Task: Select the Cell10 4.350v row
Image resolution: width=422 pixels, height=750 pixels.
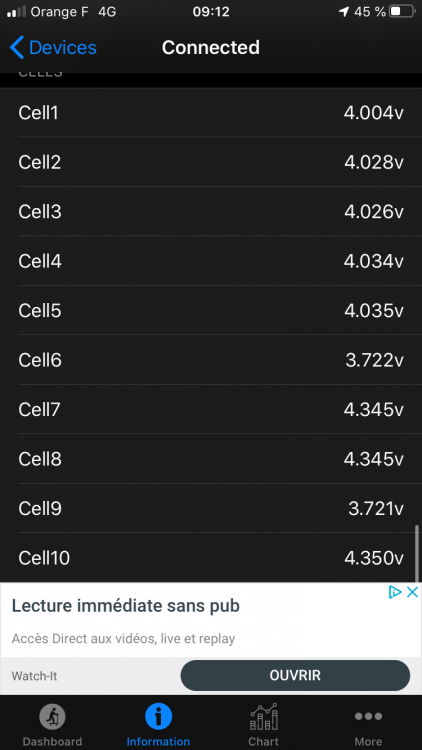Action: click(x=211, y=558)
